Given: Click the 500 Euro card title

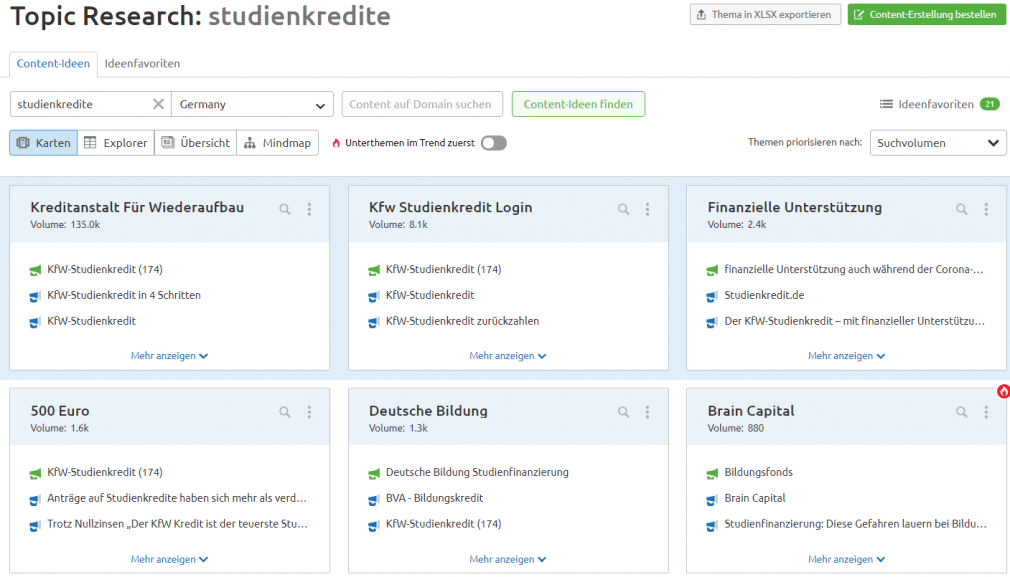Looking at the screenshot, I should coord(60,411).
